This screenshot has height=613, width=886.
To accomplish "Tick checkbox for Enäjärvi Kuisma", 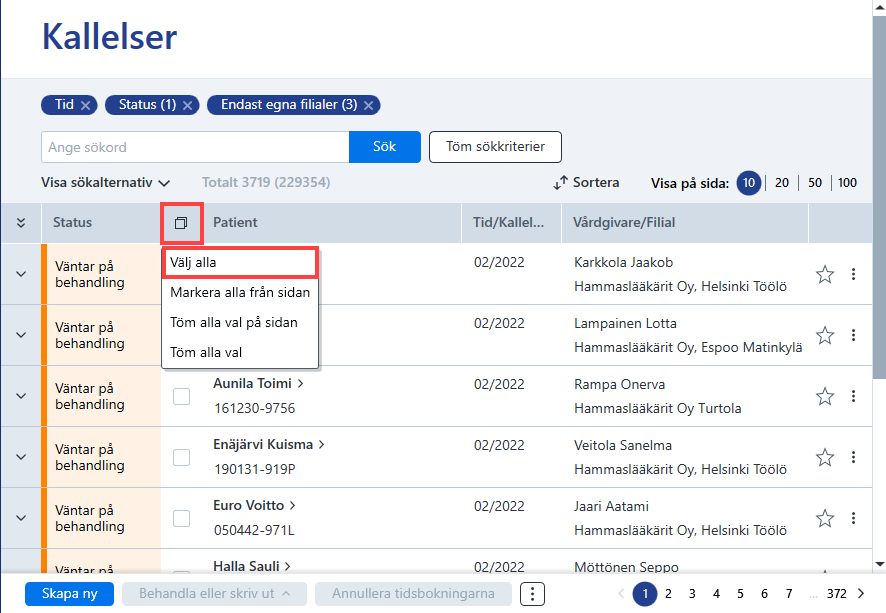I will pos(181,457).
